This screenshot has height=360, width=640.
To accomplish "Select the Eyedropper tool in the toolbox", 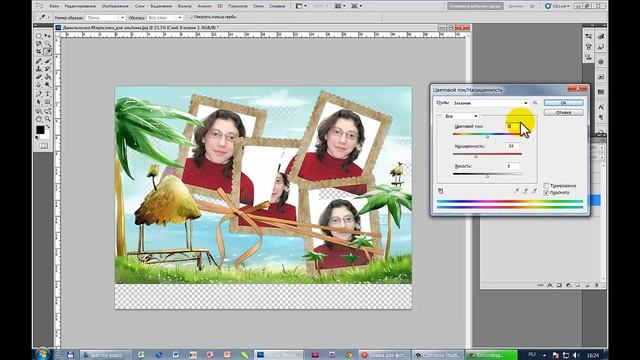I will (48, 51).
